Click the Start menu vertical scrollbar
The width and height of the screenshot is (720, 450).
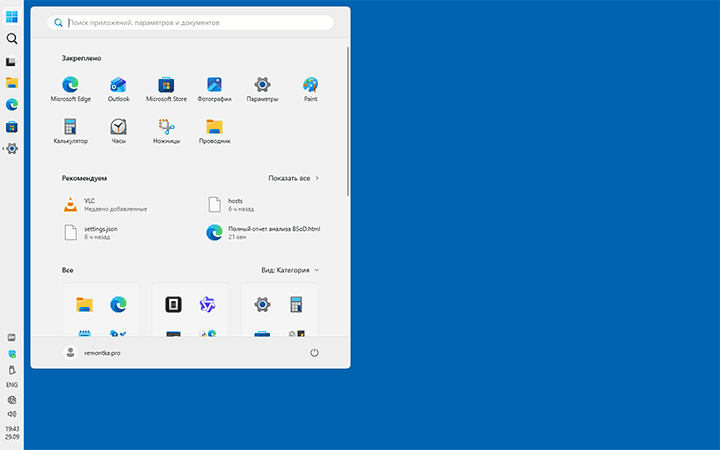coord(348,122)
